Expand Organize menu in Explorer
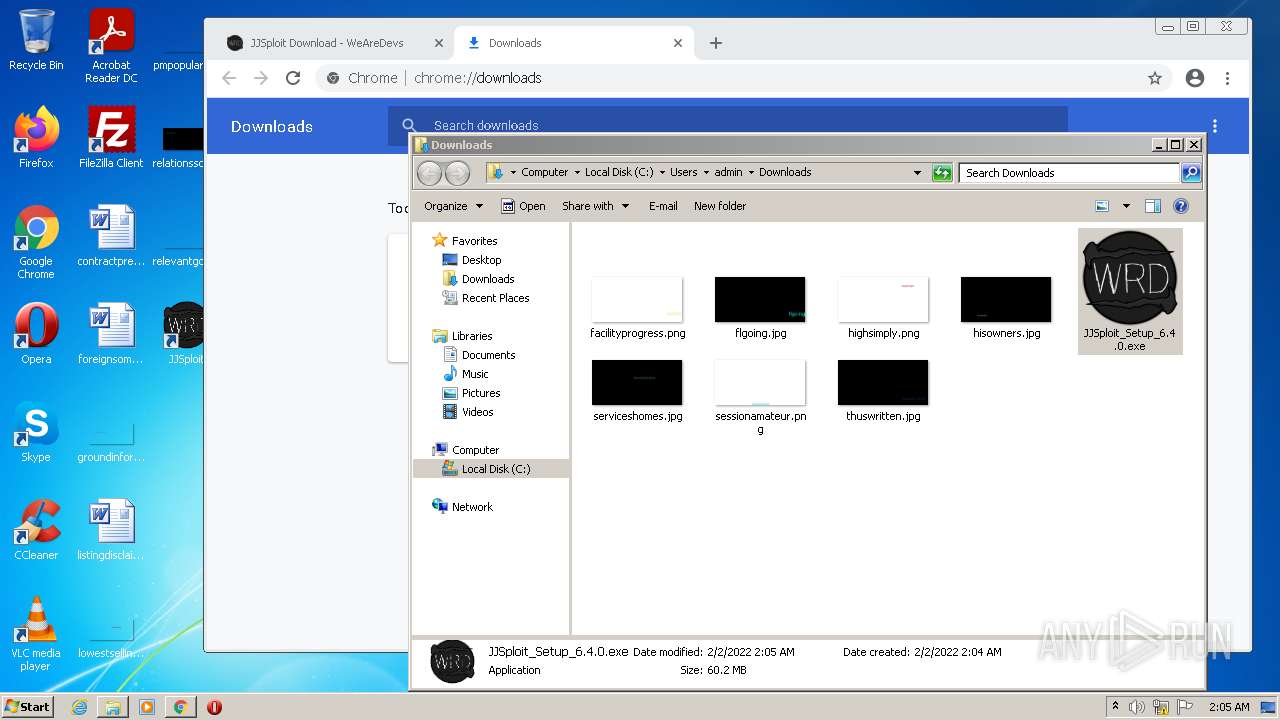Viewport: 1280px width, 720px height. (x=454, y=206)
